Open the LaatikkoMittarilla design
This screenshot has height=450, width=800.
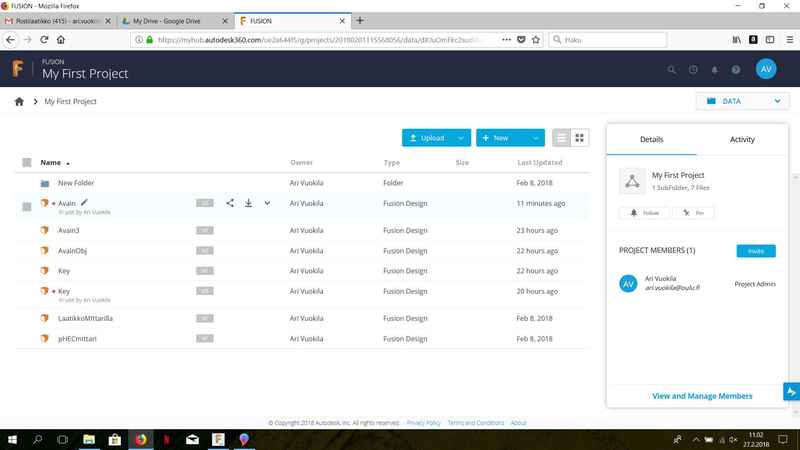(x=85, y=318)
